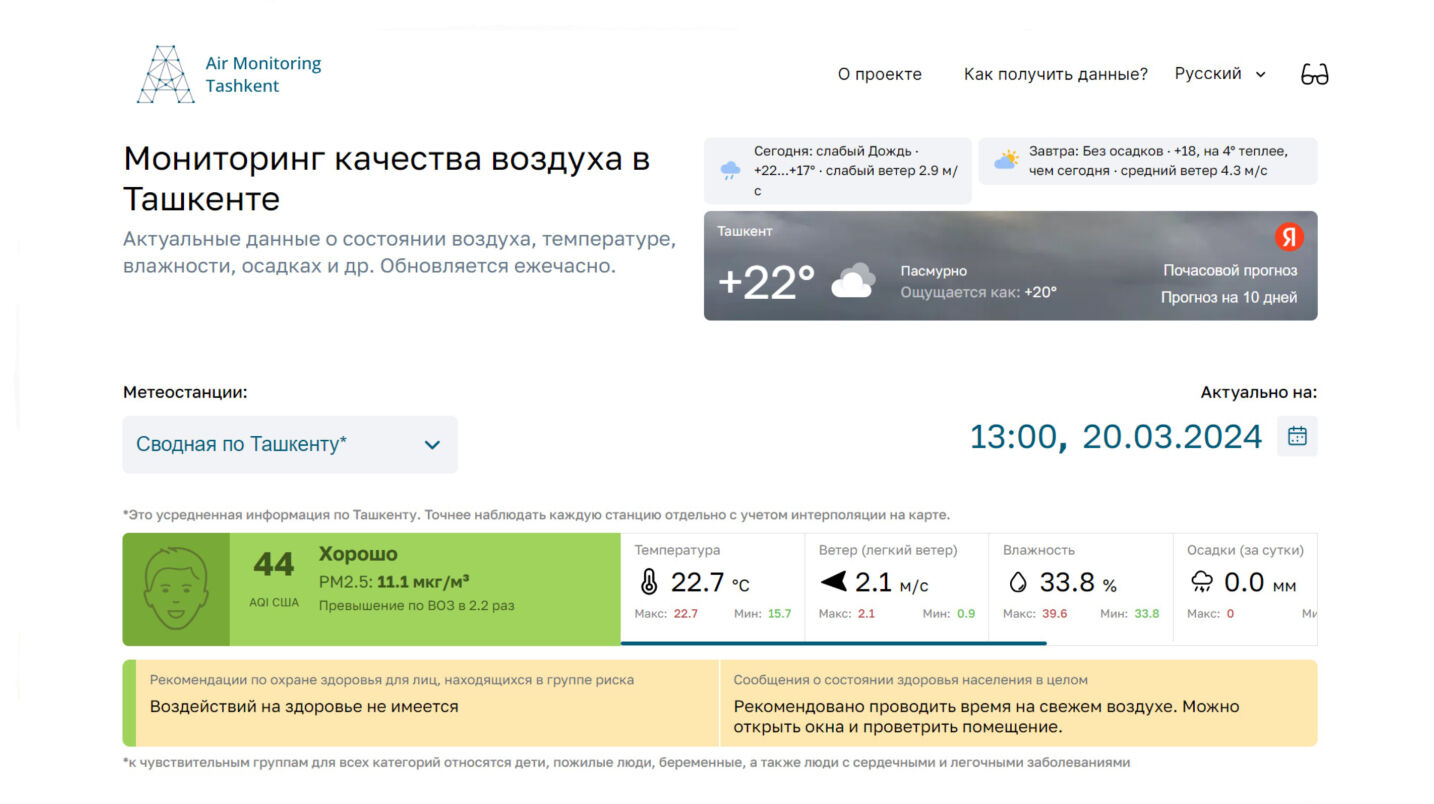Click the date value 13:00, 20.03.2024
1434x804 pixels.
point(1116,437)
